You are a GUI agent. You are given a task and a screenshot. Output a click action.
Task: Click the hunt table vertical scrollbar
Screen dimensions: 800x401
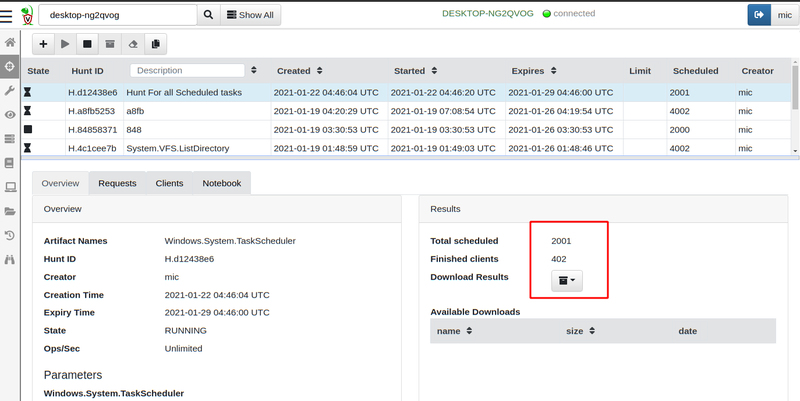pos(794,107)
